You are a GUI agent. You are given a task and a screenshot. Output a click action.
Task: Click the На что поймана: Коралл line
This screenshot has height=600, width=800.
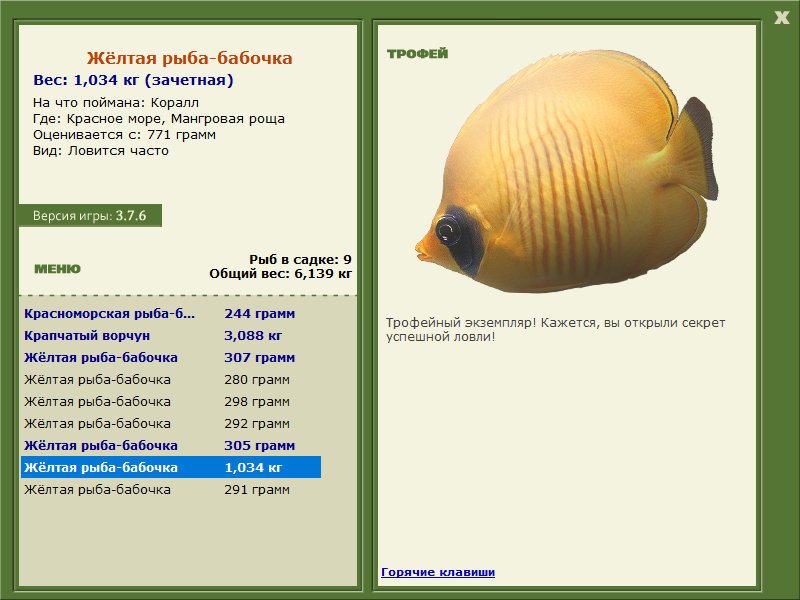pos(116,103)
